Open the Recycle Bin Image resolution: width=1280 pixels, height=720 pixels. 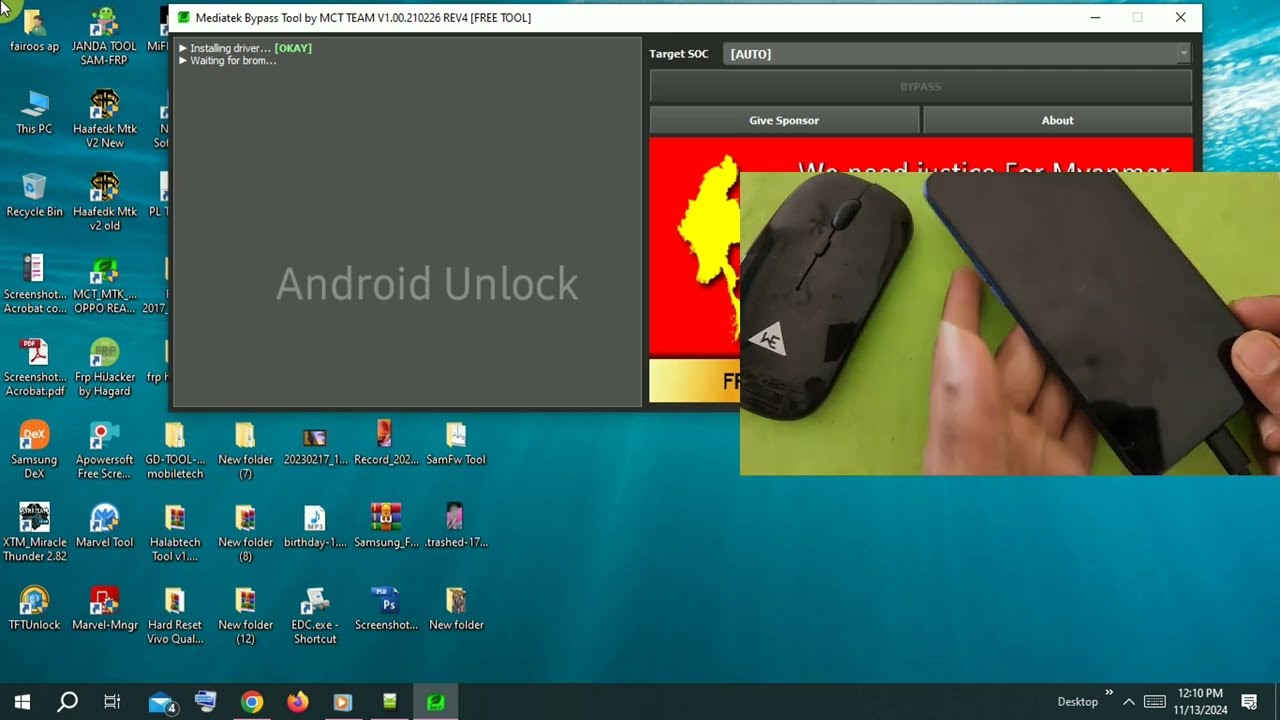pos(34,195)
